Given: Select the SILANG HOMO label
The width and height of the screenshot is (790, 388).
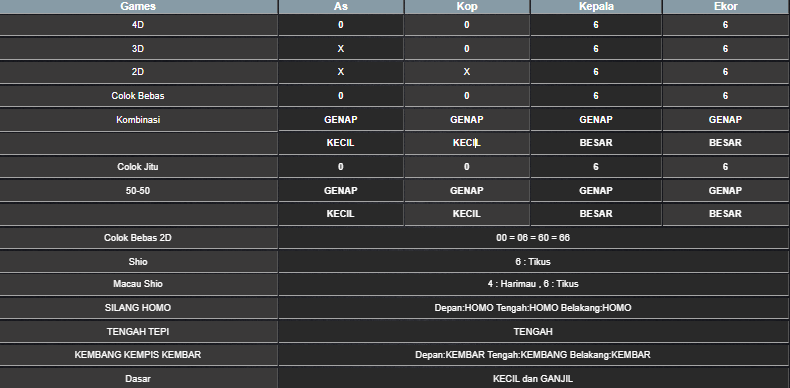Looking at the screenshot, I should tap(138, 307).
